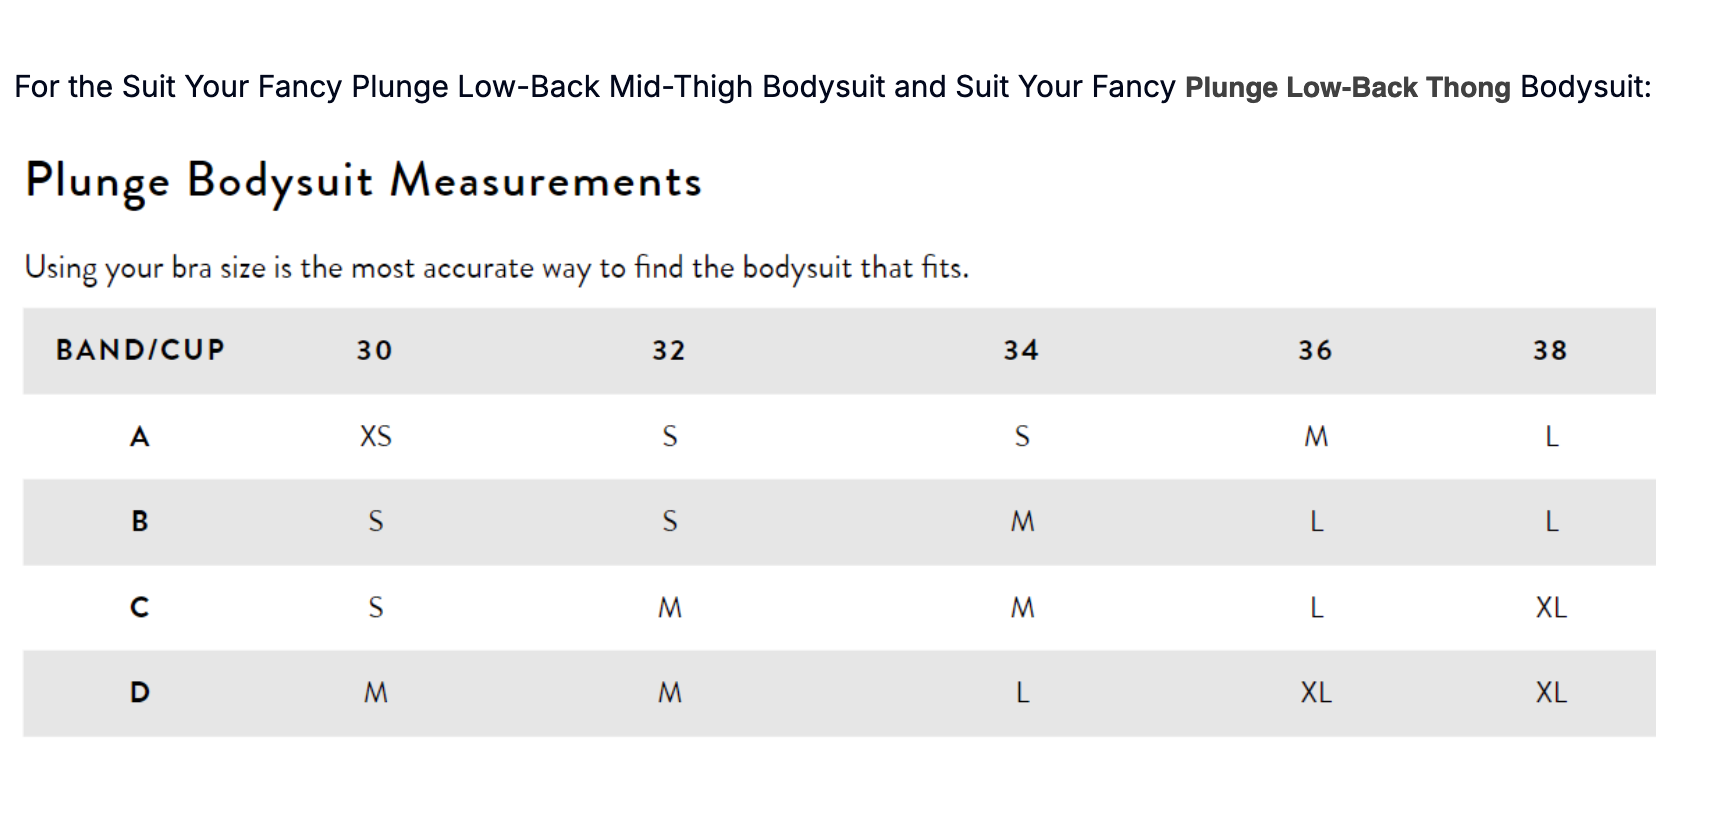The image size is (1716, 840).
Task: Click the cup C row label
Action: pos(140,607)
